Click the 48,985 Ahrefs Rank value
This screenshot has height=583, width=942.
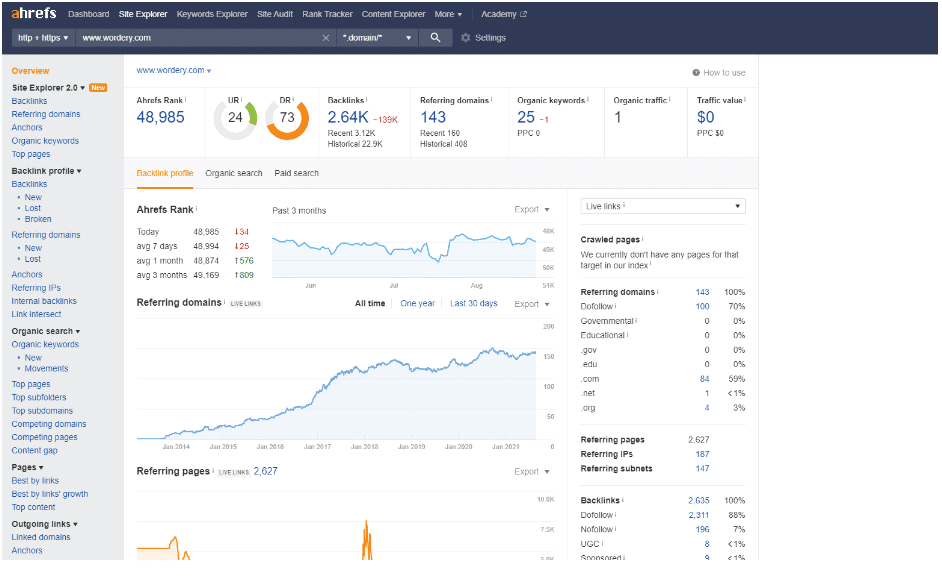(x=160, y=117)
